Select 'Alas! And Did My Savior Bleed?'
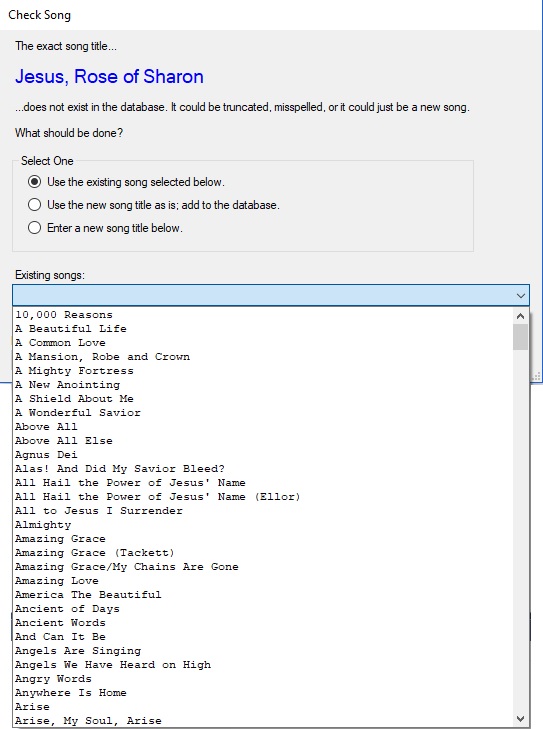 [x=263, y=469]
